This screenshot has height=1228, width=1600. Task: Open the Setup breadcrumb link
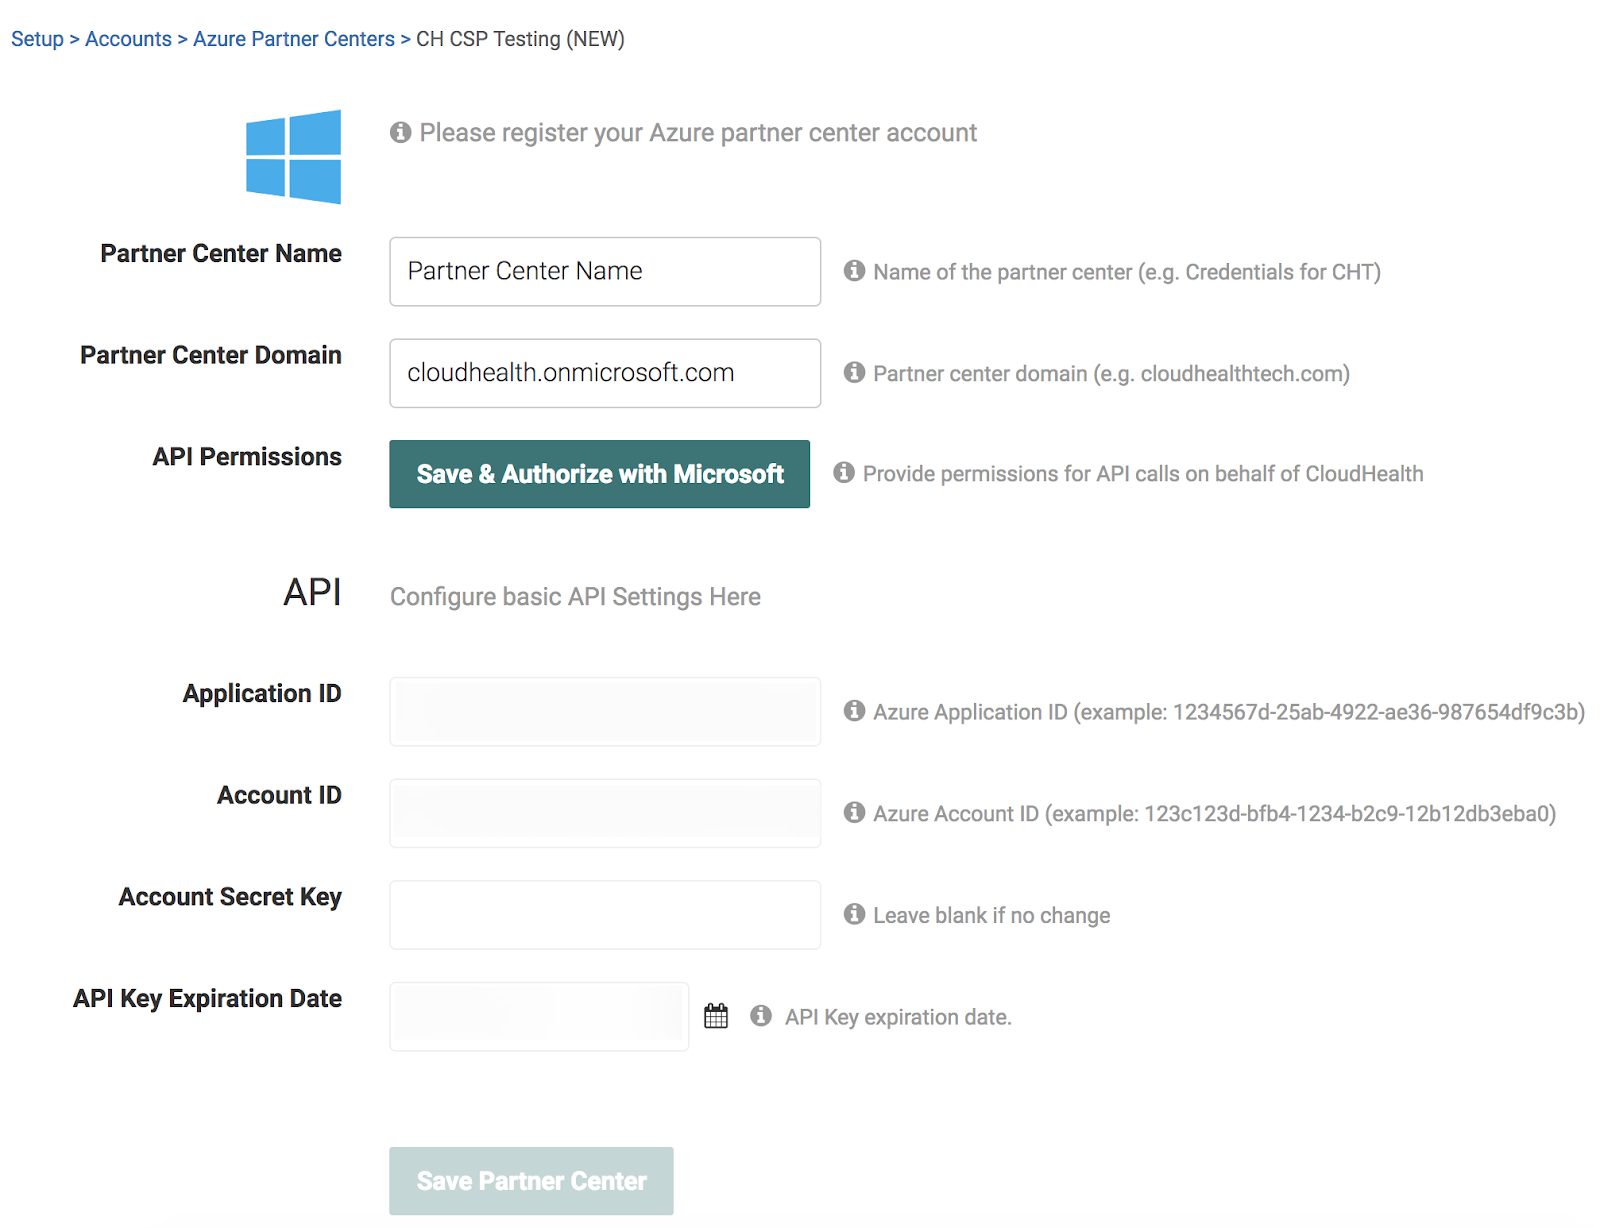[36, 39]
